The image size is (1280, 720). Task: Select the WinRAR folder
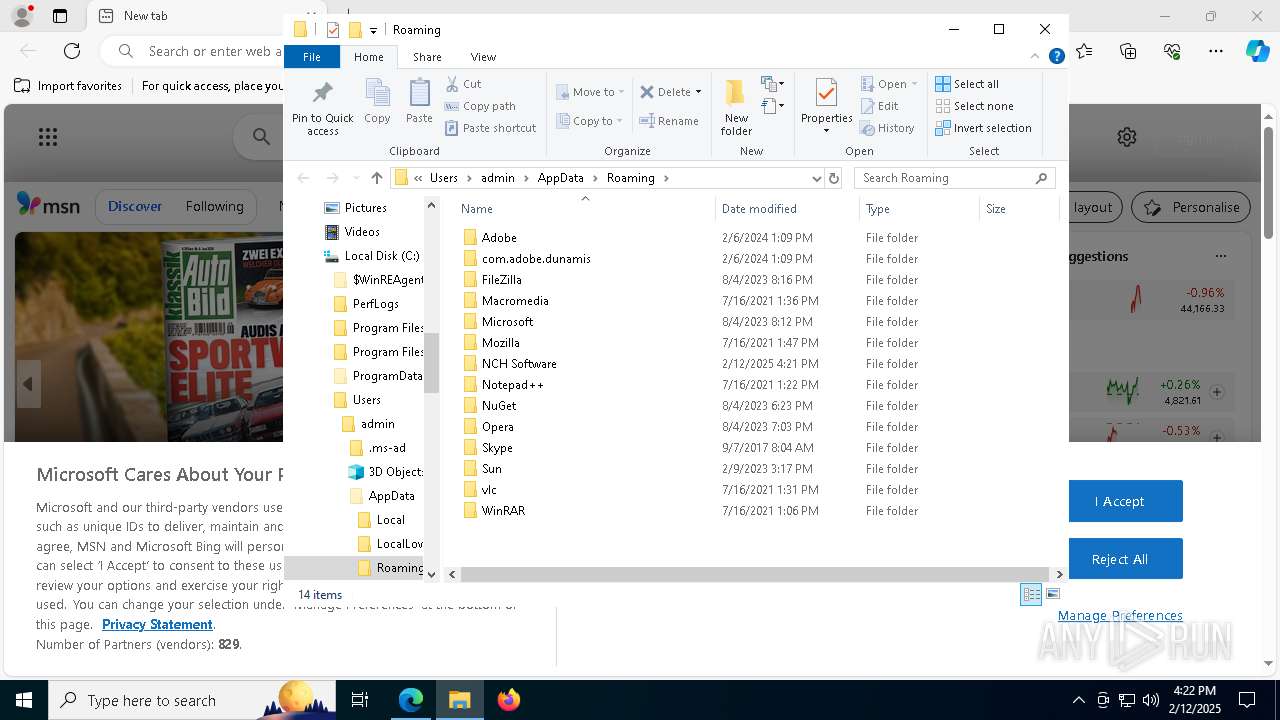(503, 511)
